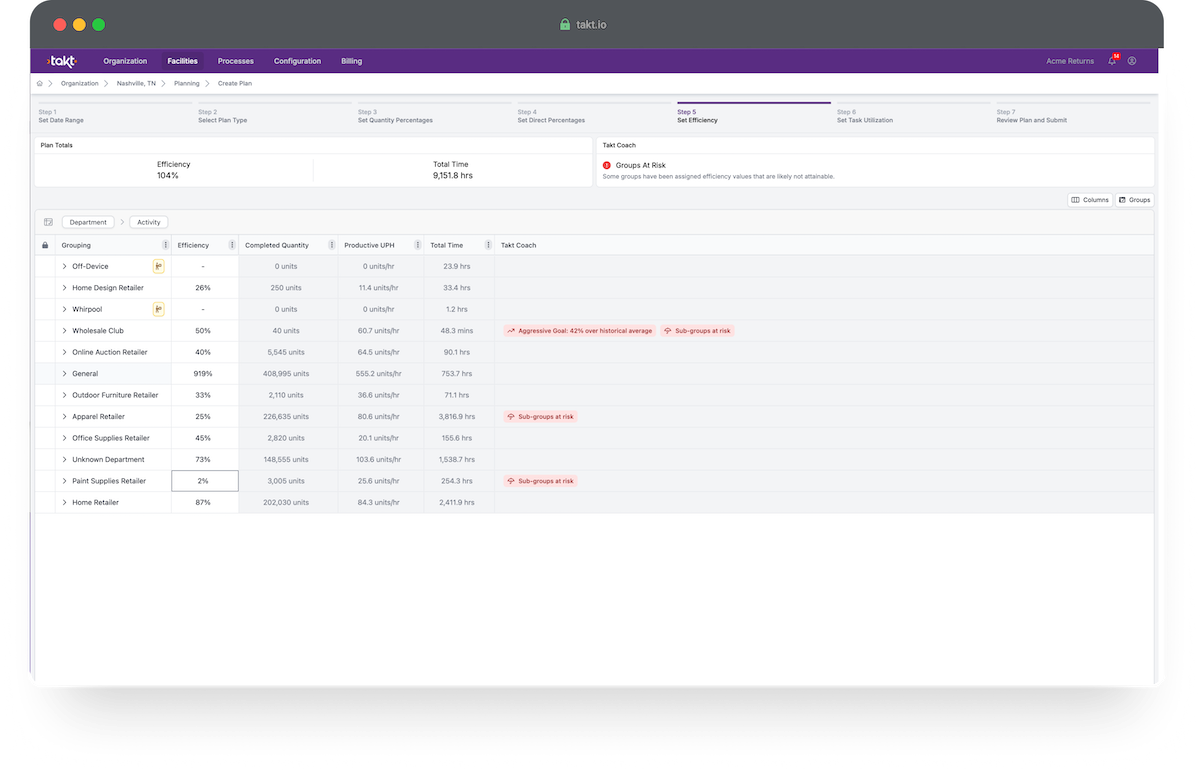Click the yellow badge icon on Off-Device row
Image resolution: width=1200 pixels, height=771 pixels.
(158, 266)
